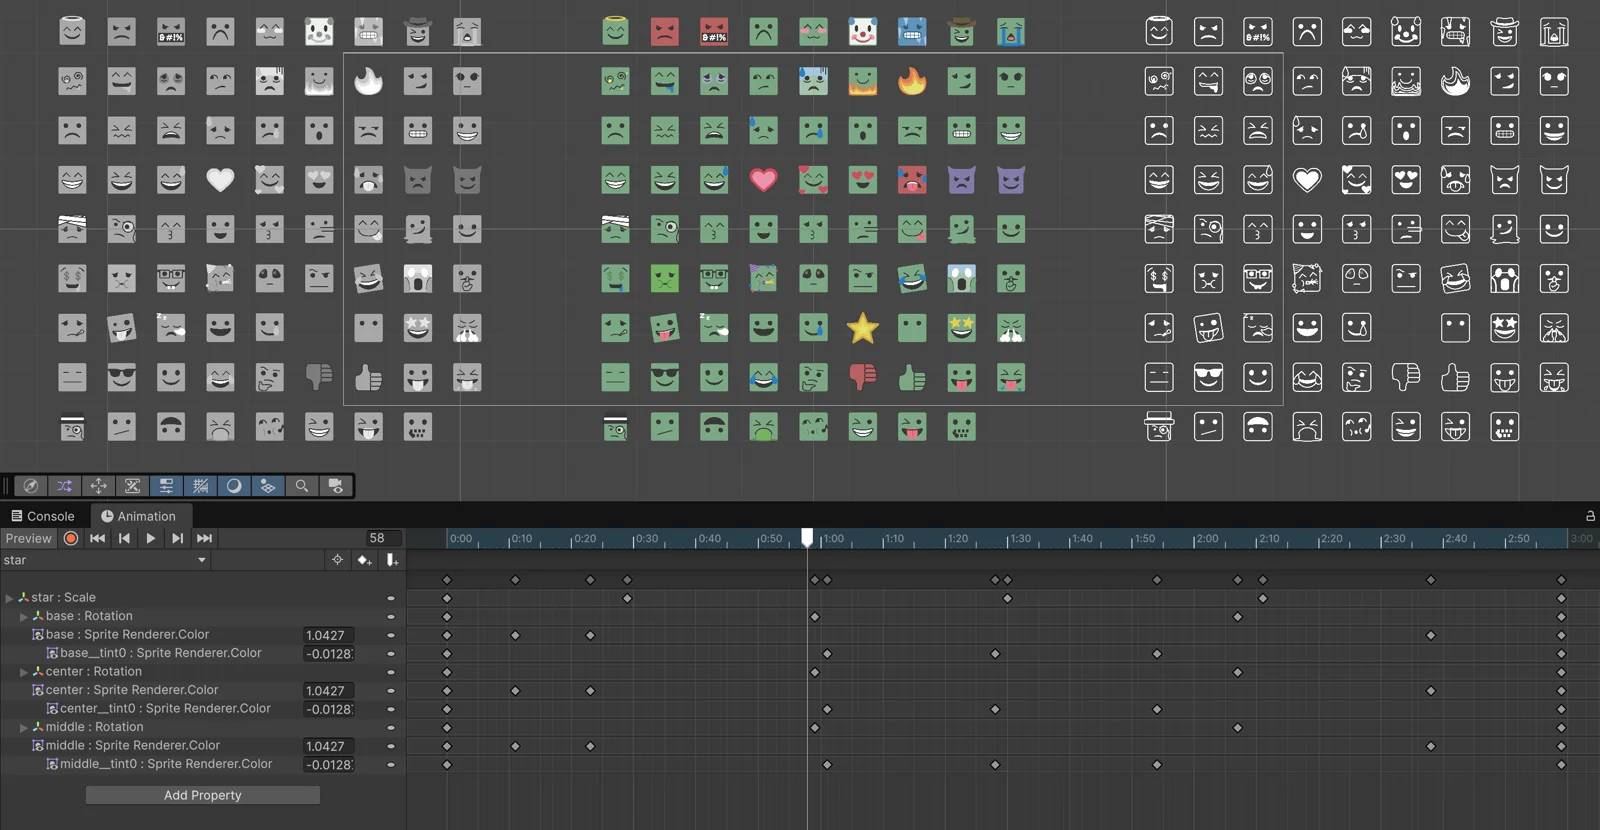Expand the base : Rotation property
Image resolution: width=1600 pixels, height=830 pixels.
point(24,617)
